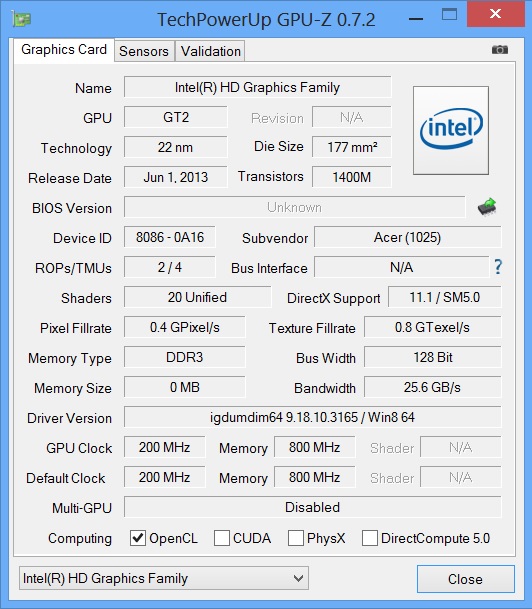This screenshot has width=532, height=609.
Task: Switch to the Graphics Card tab
Action: point(64,50)
